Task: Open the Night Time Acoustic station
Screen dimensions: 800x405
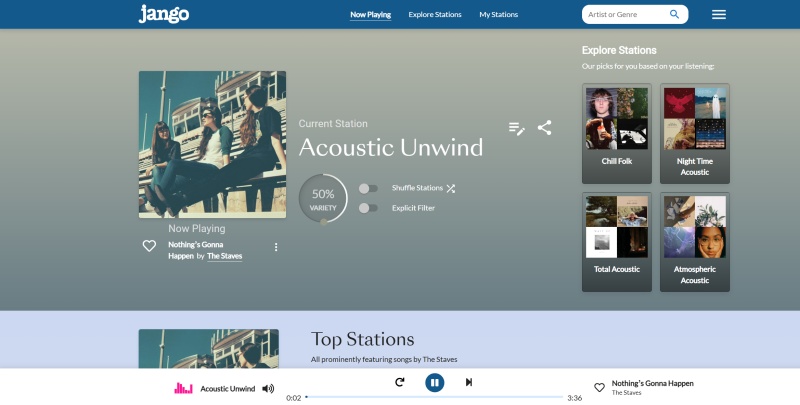Action: (694, 134)
